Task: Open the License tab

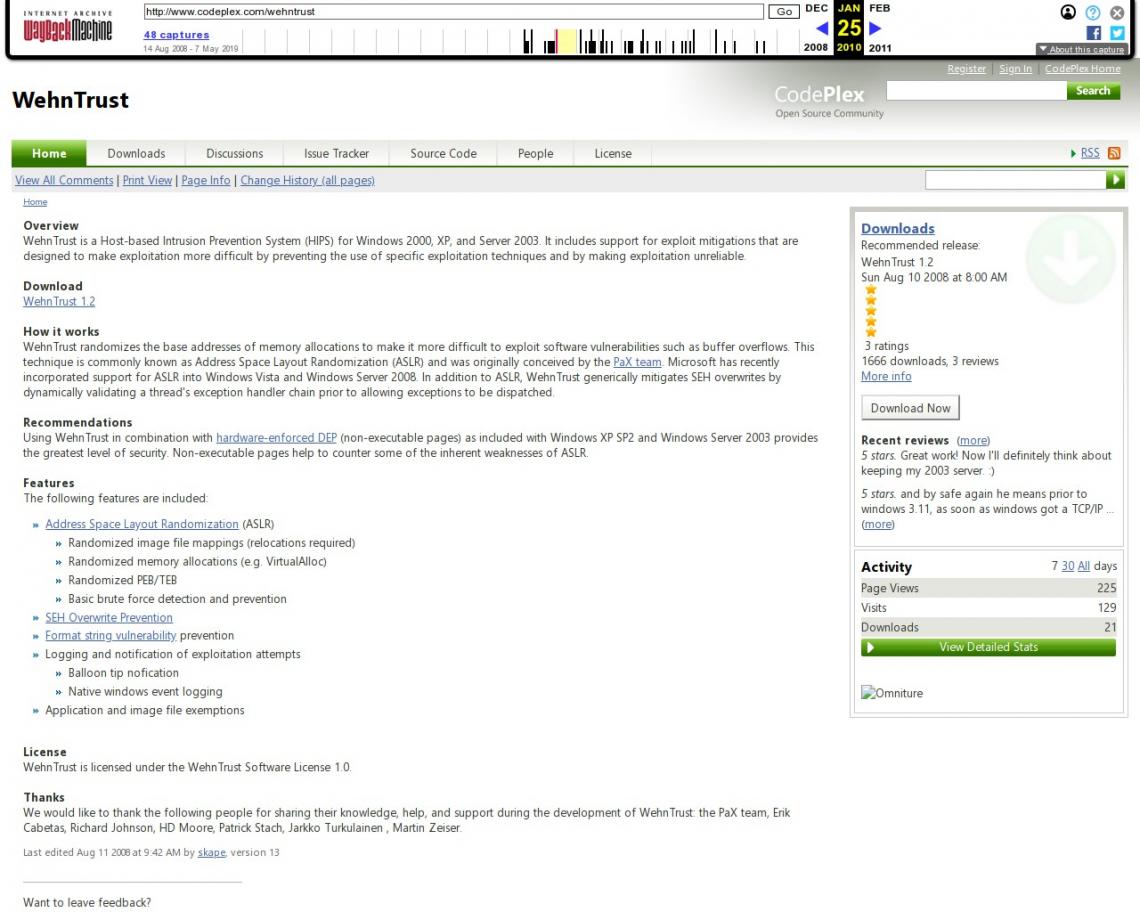Action: click(x=613, y=153)
